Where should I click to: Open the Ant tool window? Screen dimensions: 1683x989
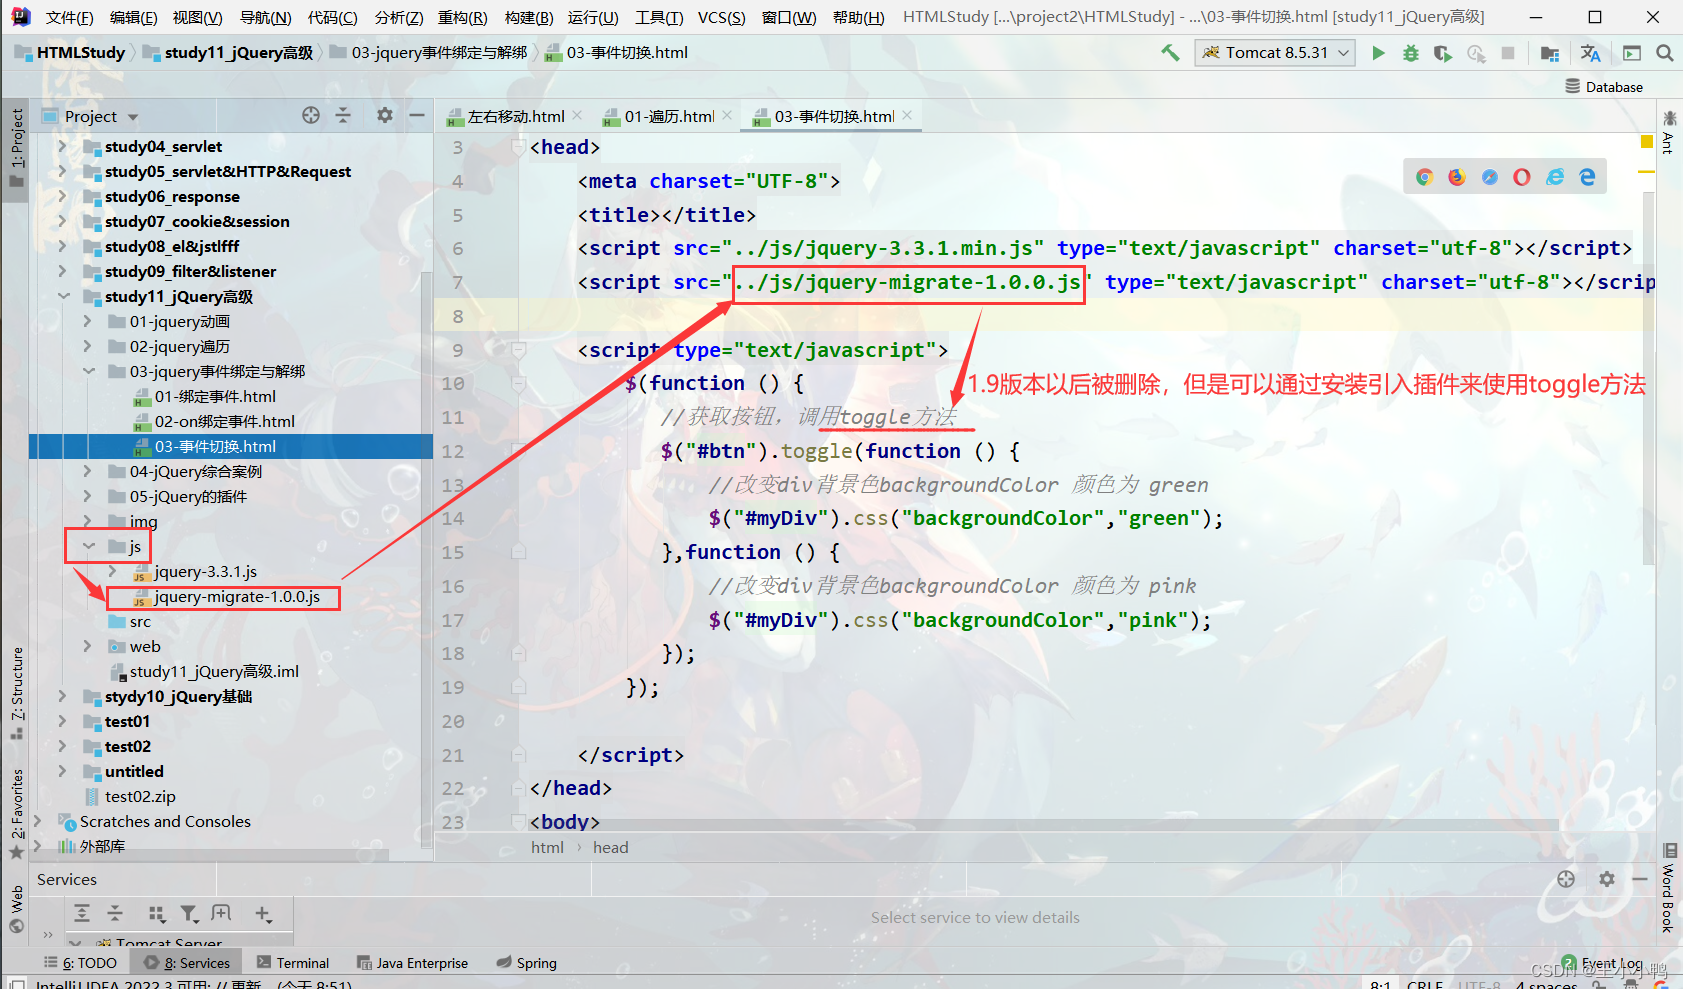pyautogui.click(x=1668, y=132)
